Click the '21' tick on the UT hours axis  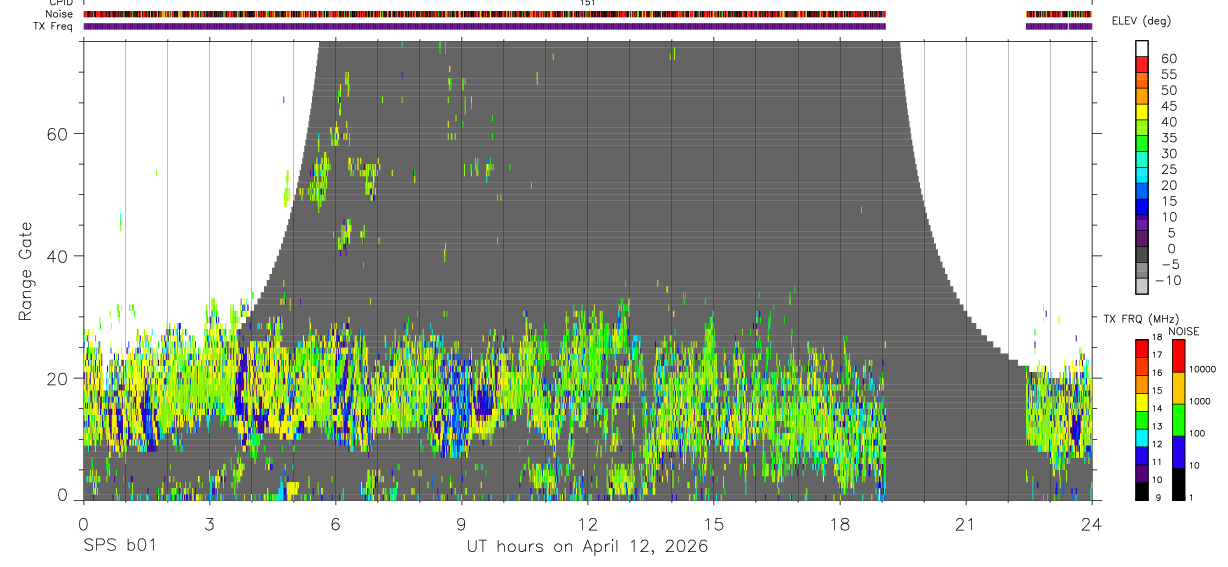966,524
